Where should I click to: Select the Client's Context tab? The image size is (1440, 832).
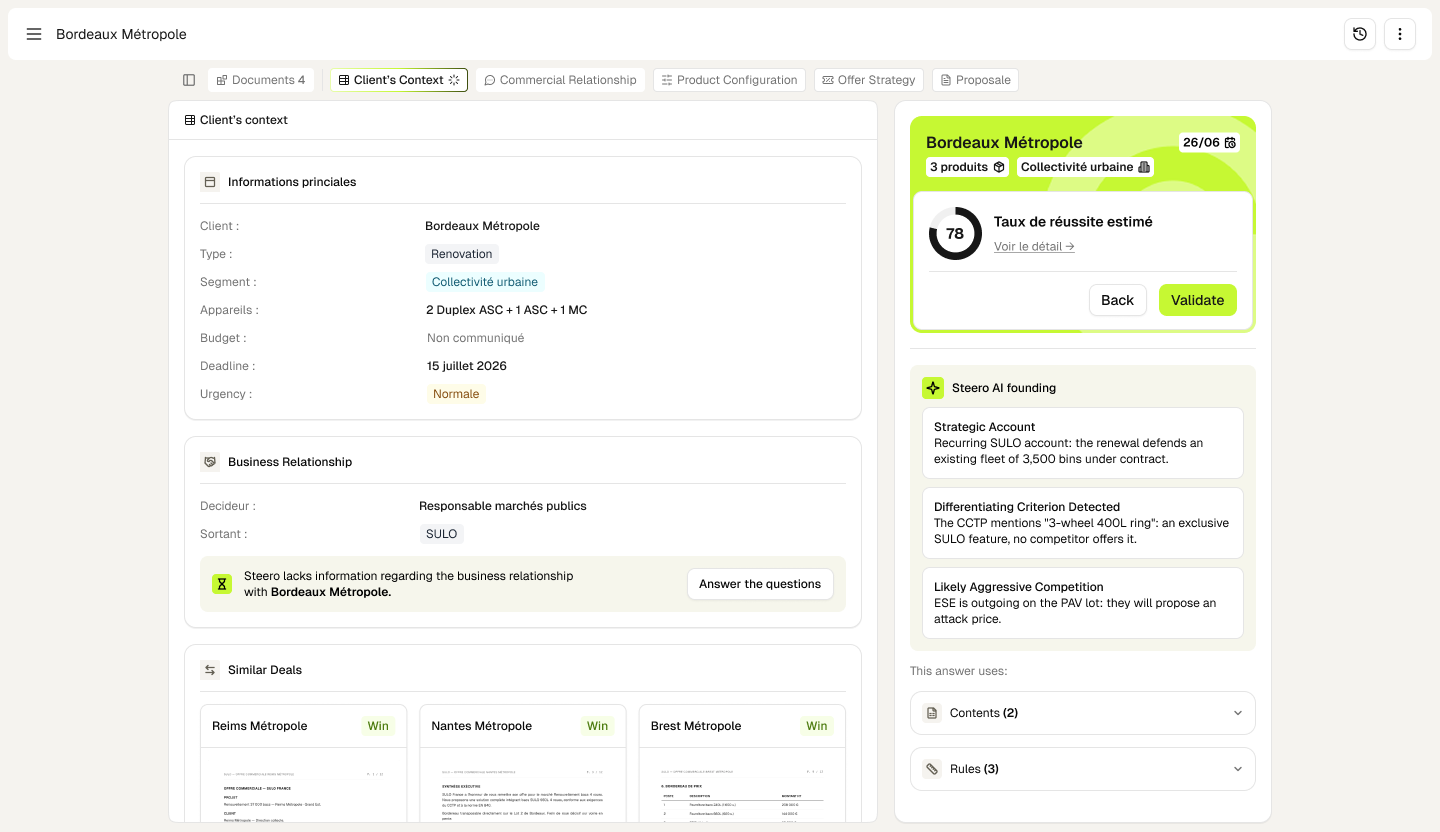tap(399, 80)
